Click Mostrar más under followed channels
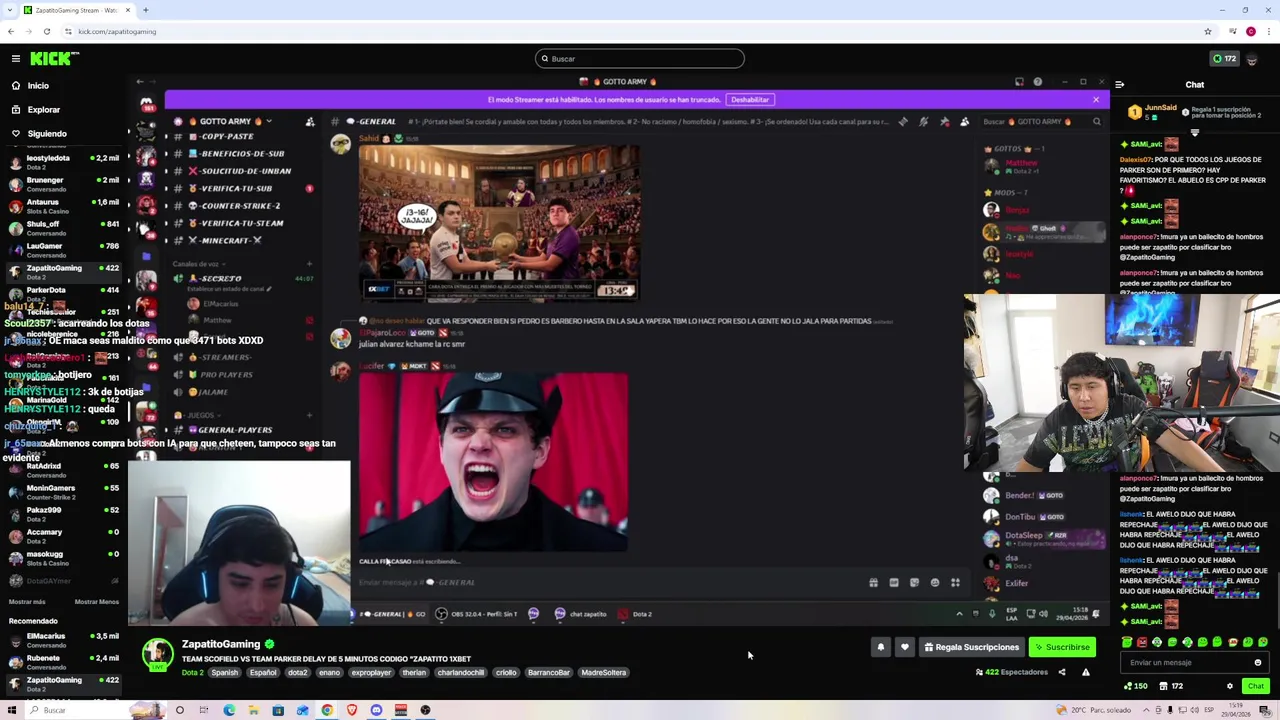 [27, 602]
